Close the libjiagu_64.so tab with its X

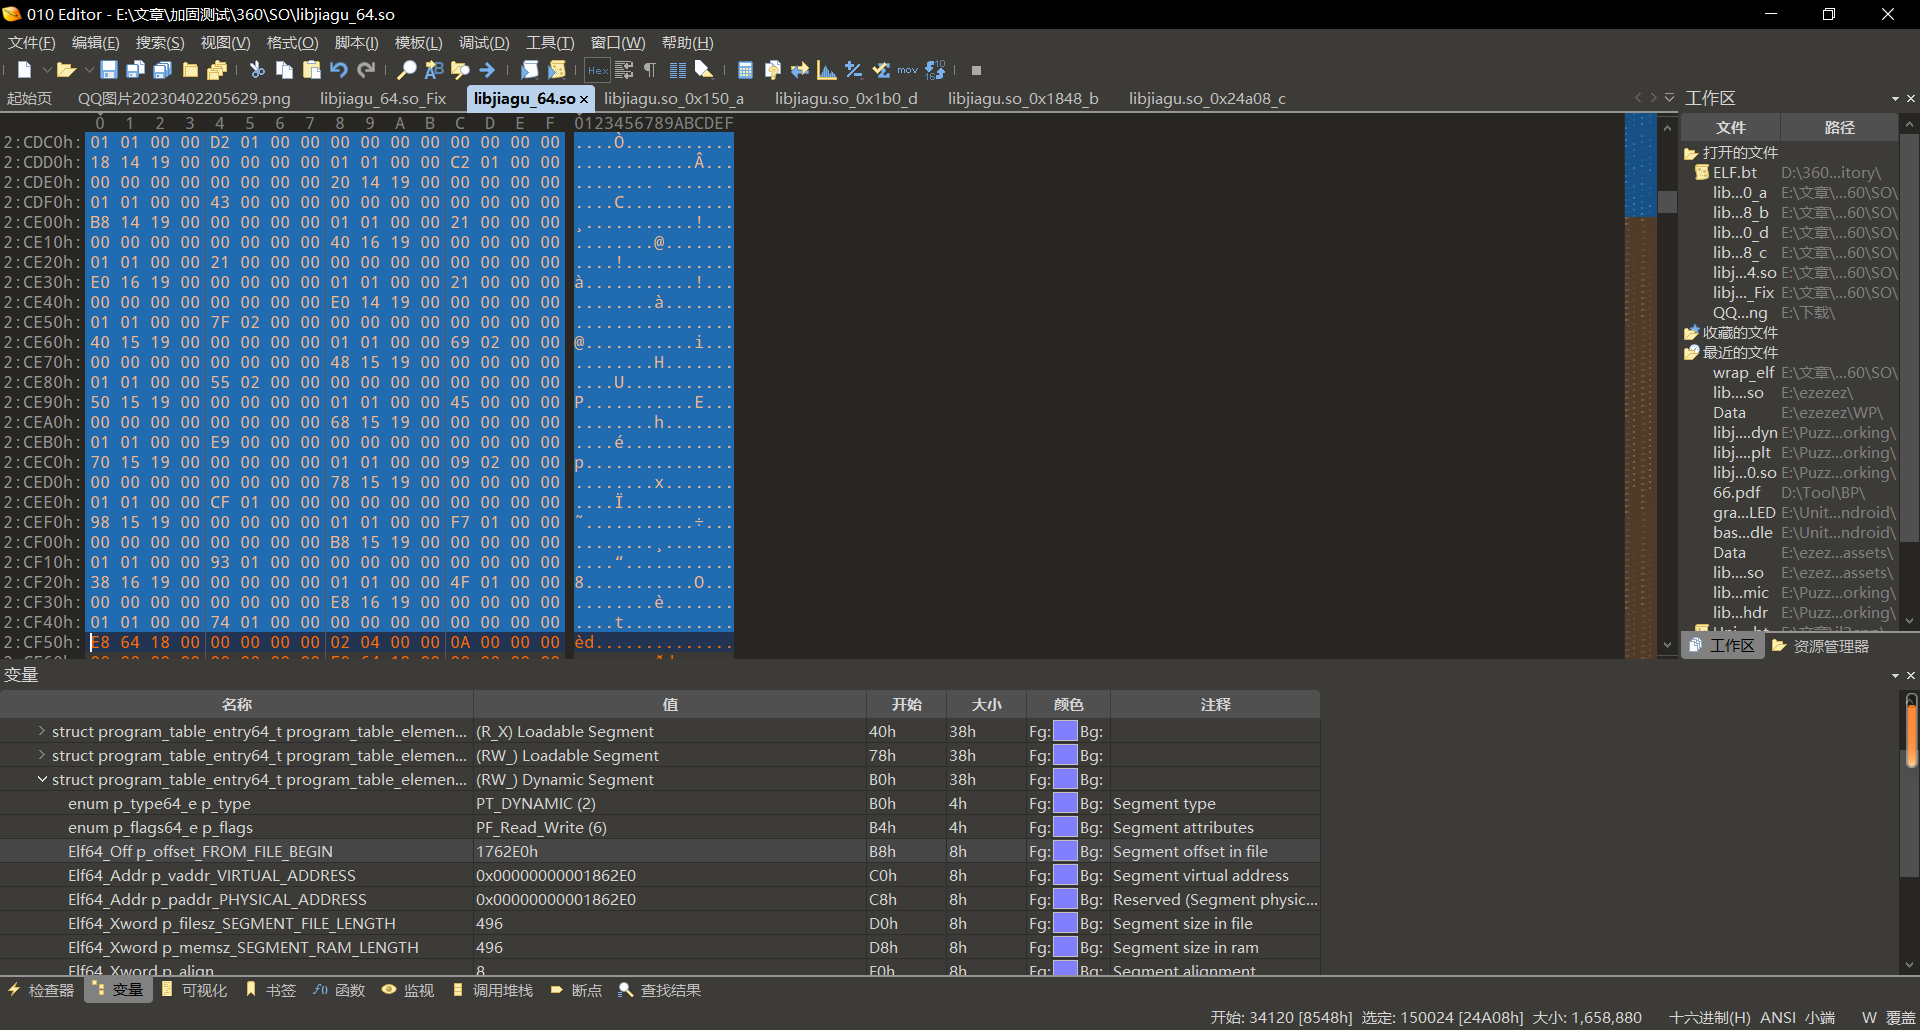(584, 99)
